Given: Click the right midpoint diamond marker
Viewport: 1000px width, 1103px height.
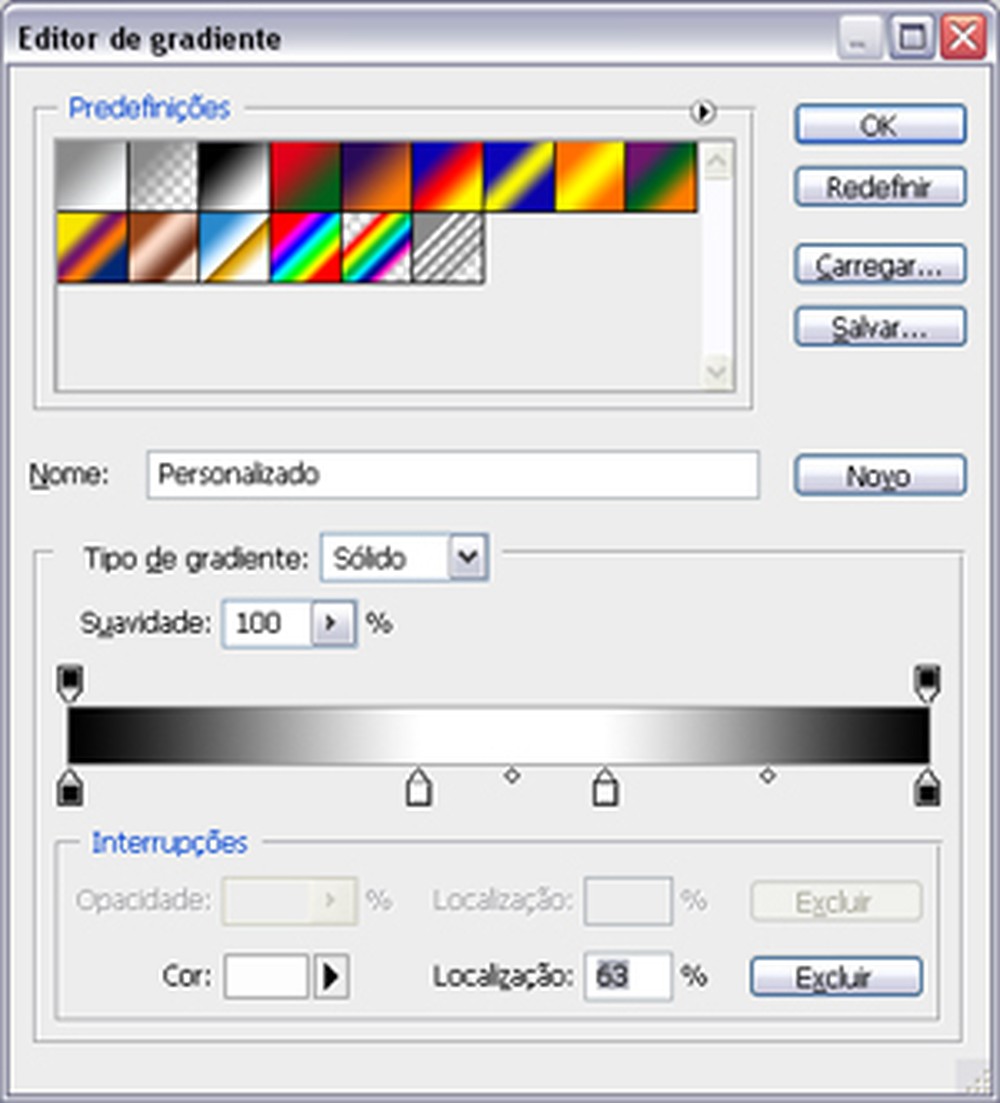Looking at the screenshot, I should (x=767, y=775).
